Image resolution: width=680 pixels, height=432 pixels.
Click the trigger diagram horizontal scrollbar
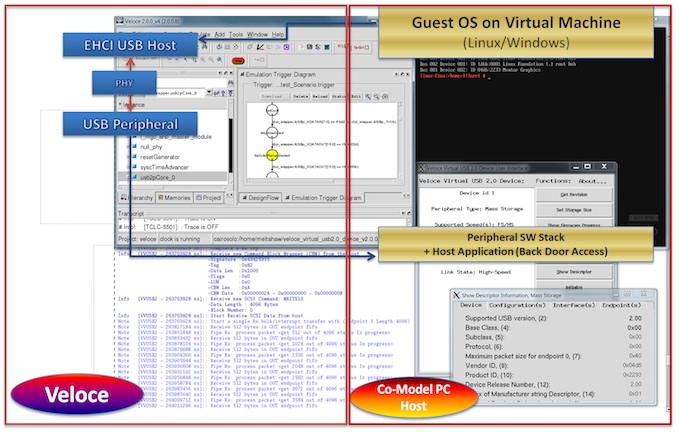(321, 181)
